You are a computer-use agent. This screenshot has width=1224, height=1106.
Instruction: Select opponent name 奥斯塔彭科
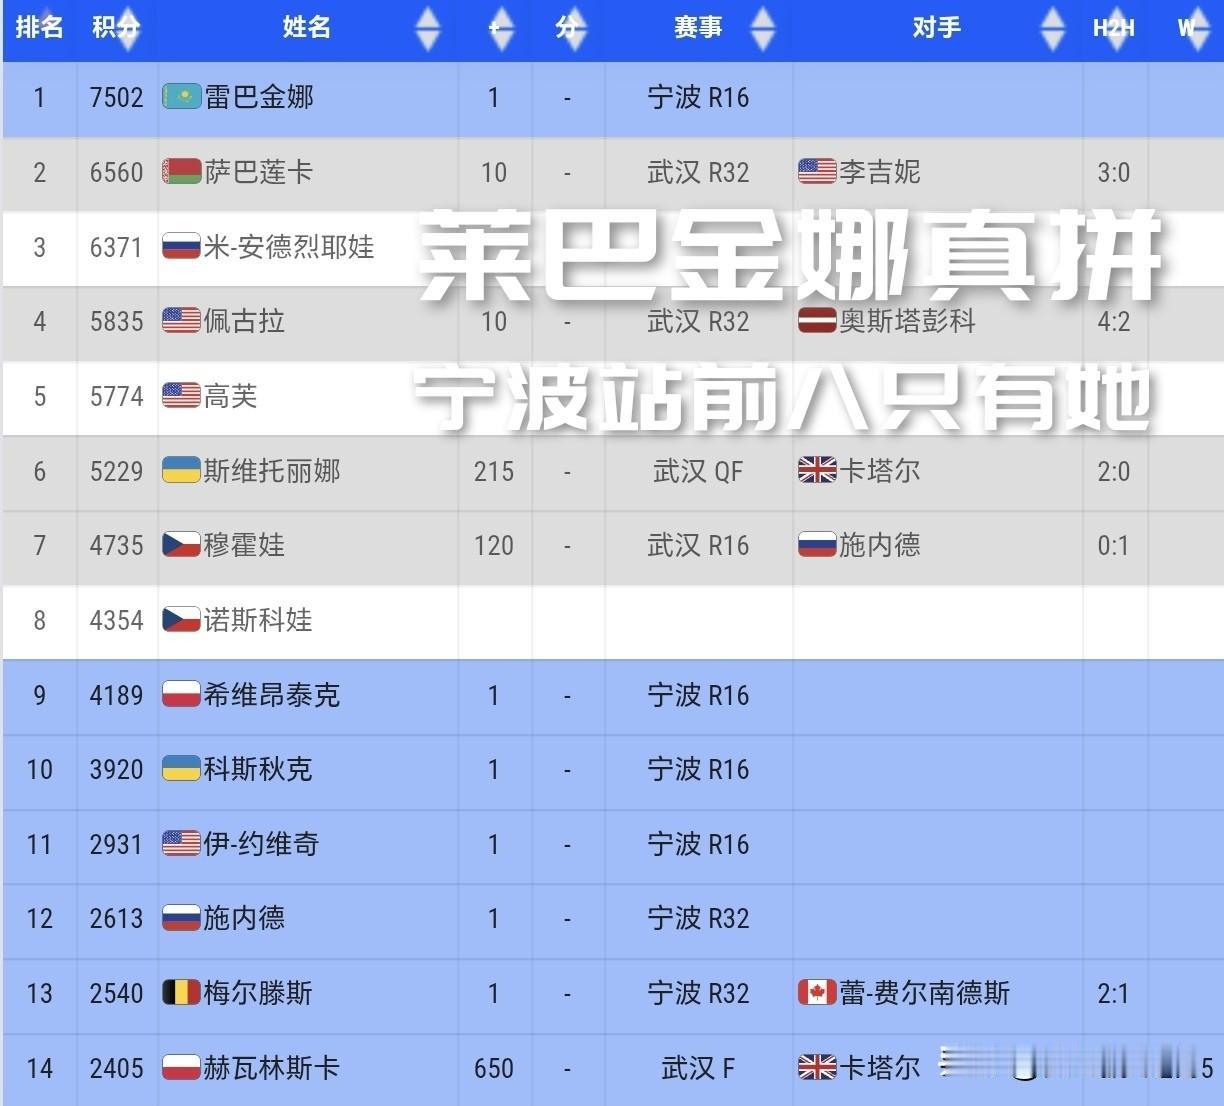click(x=908, y=321)
